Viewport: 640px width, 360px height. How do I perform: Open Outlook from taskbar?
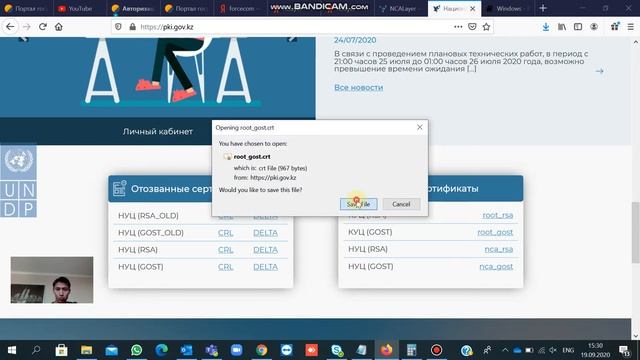click(187, 350)
